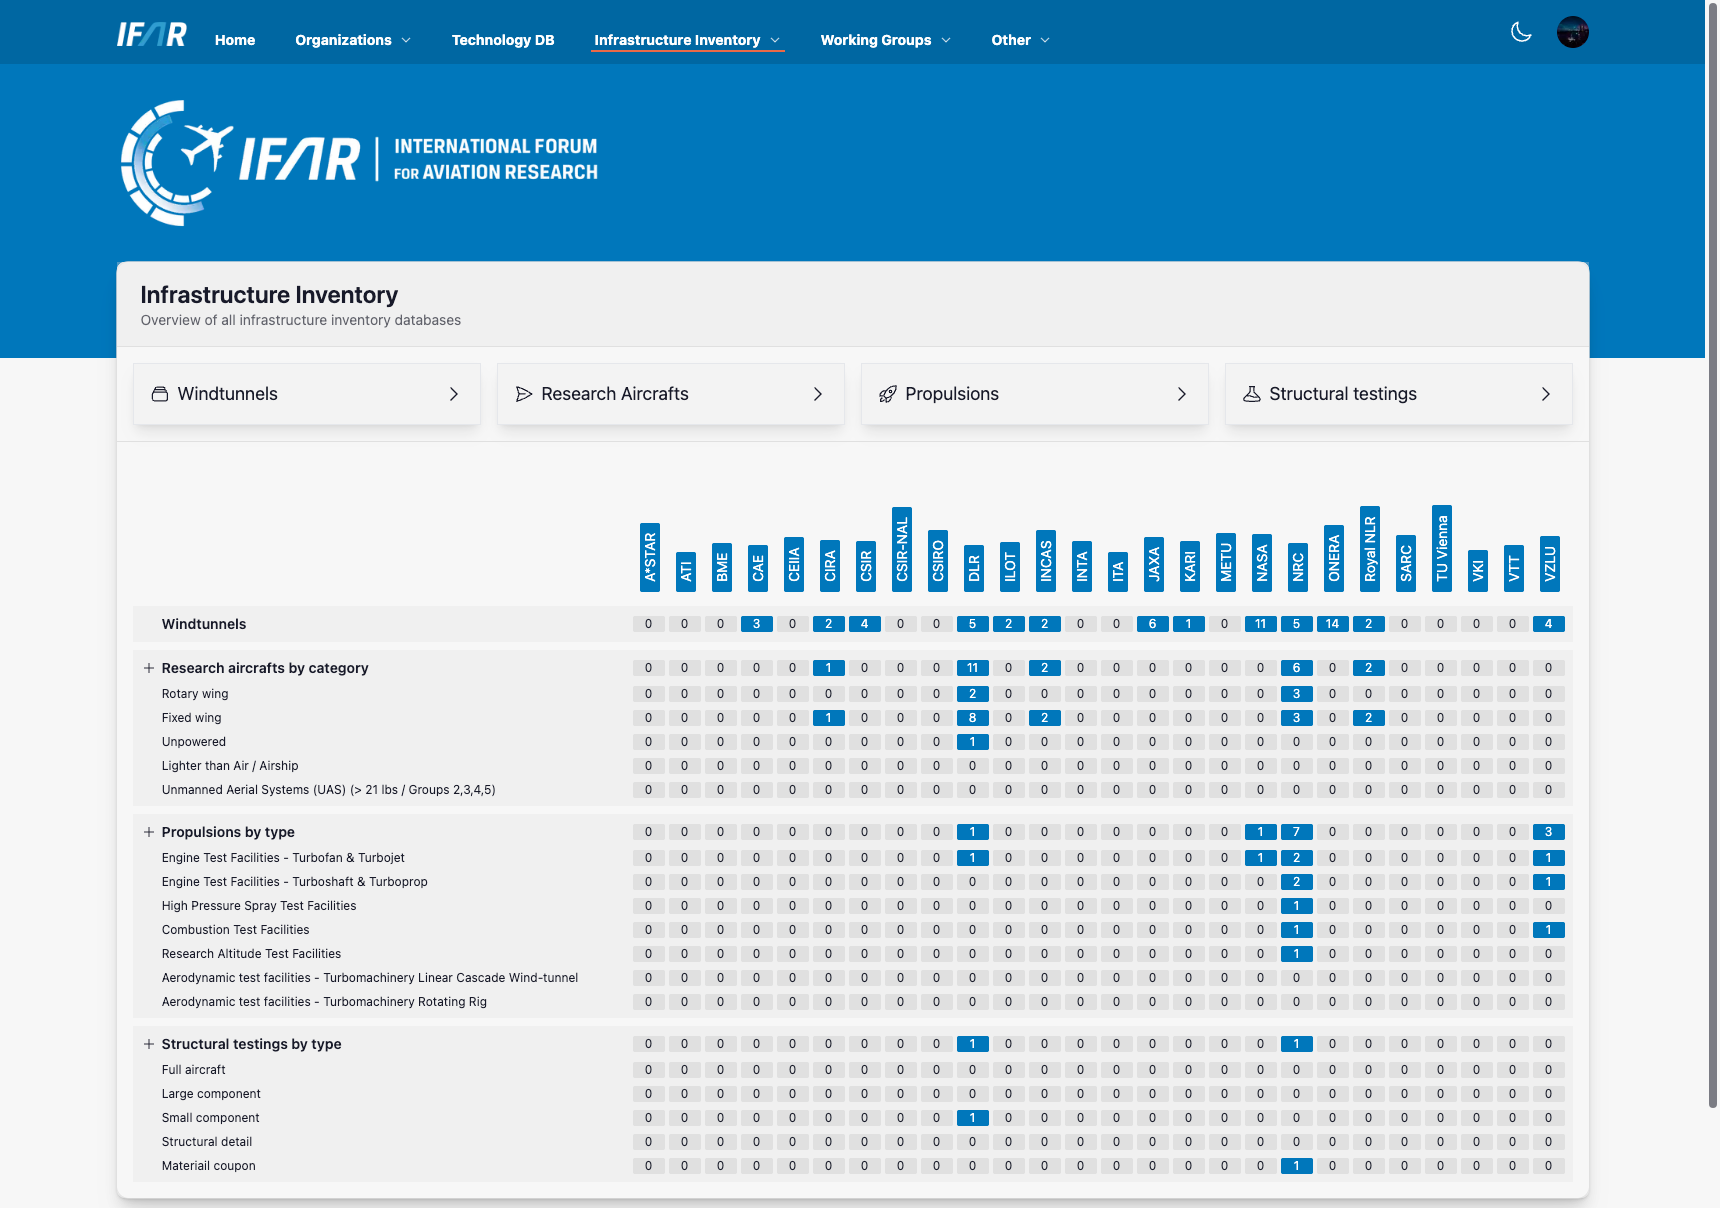The height and width of the screenshot is (1208, 1720).
Task: Select the NASA column header
Action: coord(1262,563)
